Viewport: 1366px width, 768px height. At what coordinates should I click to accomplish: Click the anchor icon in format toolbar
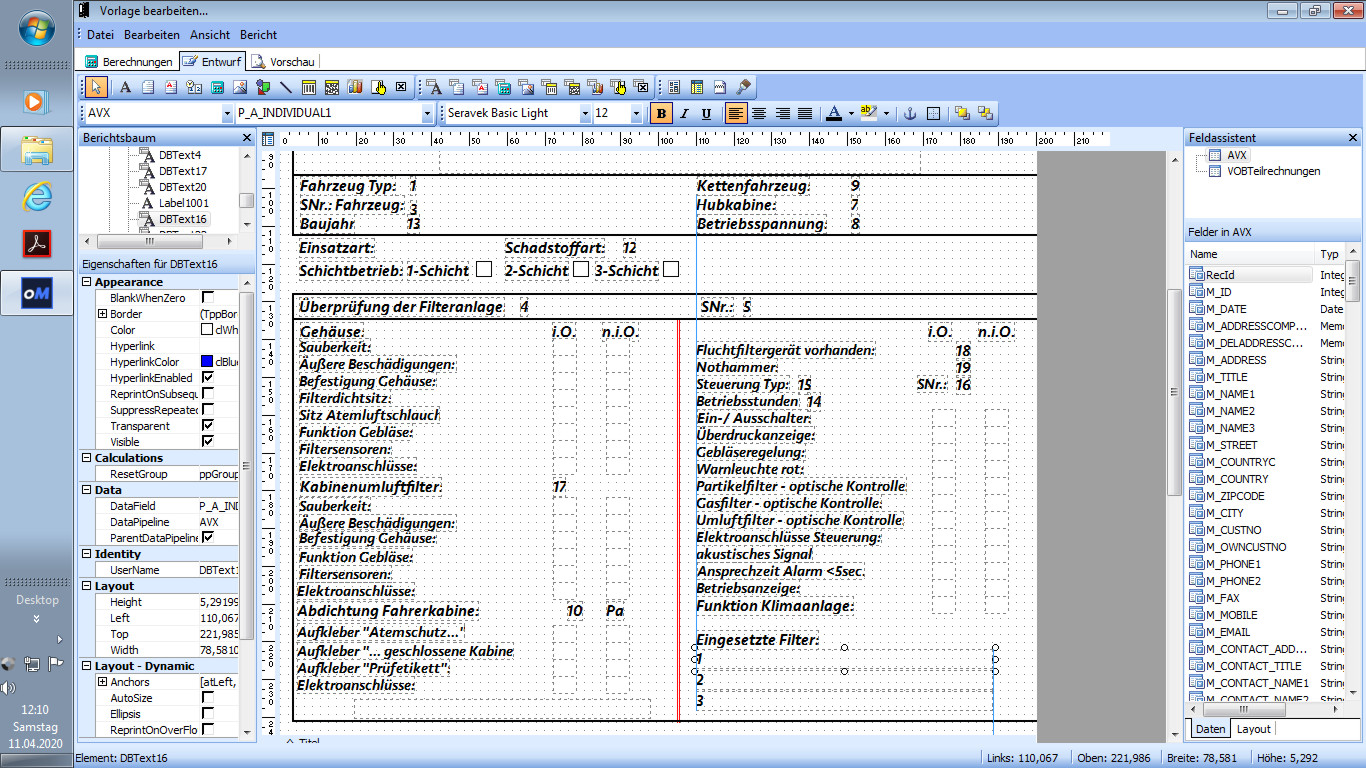[x=910, y=113]
